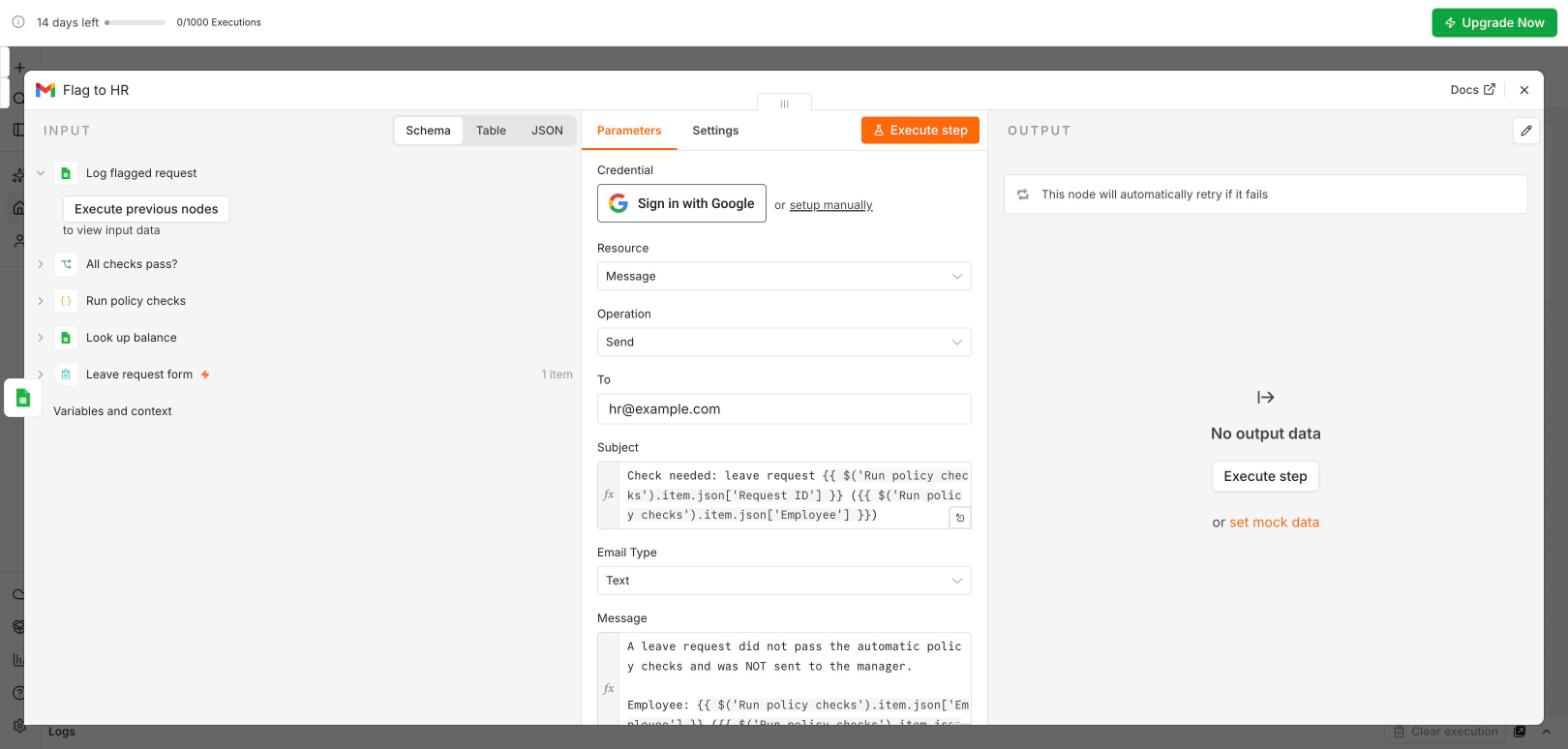Click the Google Sheets icon for Look up balance
The height and width of the screenshot is (749, 1568).
(66, 338)
